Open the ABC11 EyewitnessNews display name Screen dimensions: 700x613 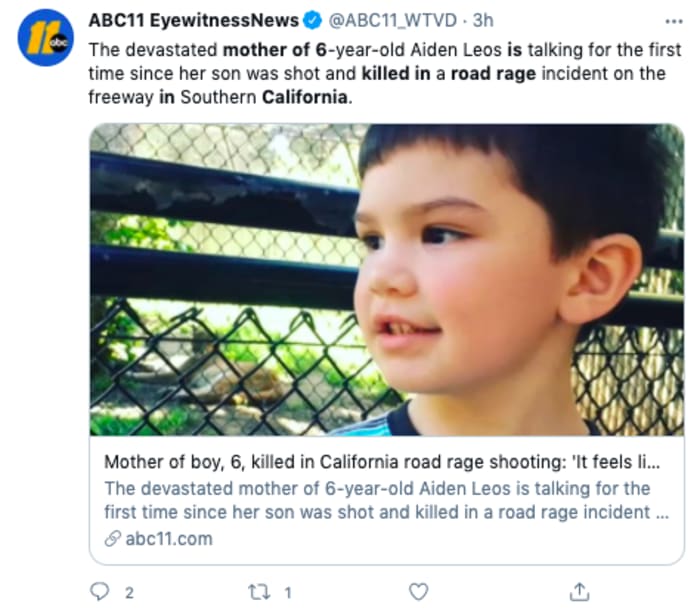click(x=194, y=21)
